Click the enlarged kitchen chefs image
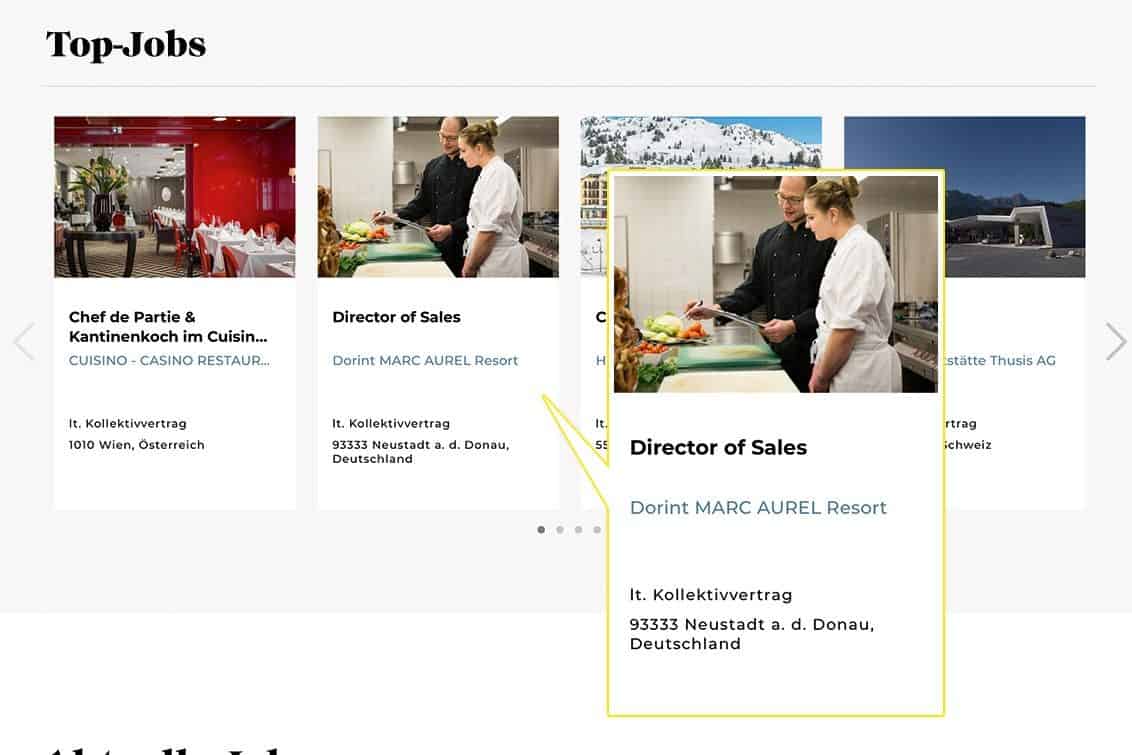The width and height of the screenshot is (1132, 755). point(775,284)
